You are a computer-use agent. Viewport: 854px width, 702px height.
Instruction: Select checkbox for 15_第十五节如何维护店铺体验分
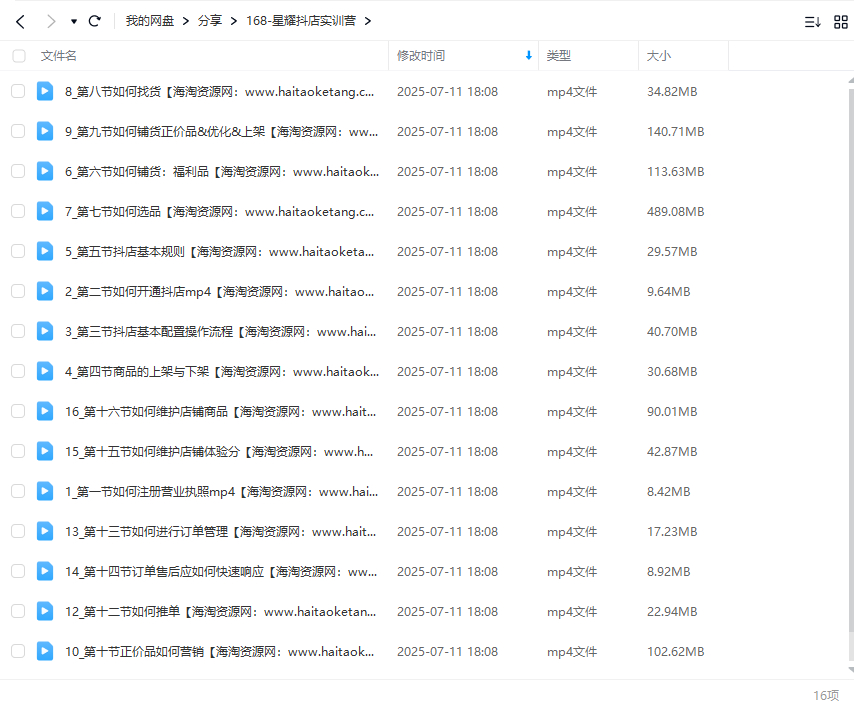click(18, 451)
